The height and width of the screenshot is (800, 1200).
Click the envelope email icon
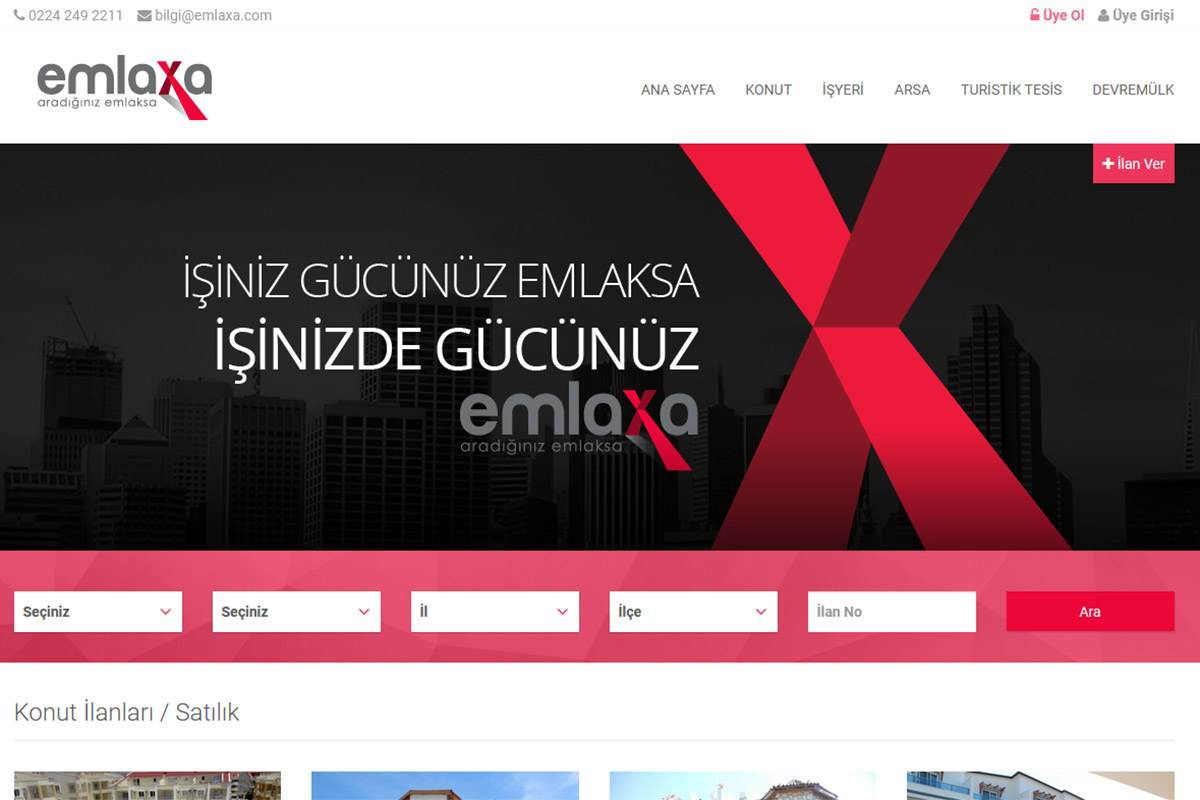tap(144, 16)
